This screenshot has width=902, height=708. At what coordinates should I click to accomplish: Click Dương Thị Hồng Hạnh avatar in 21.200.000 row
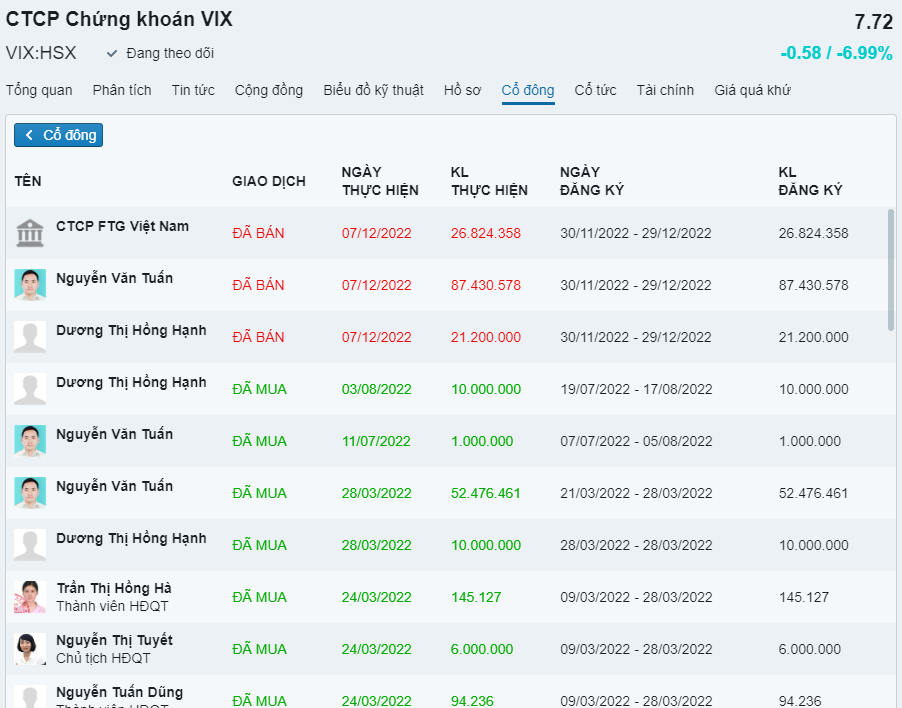[x=30, y=337]
